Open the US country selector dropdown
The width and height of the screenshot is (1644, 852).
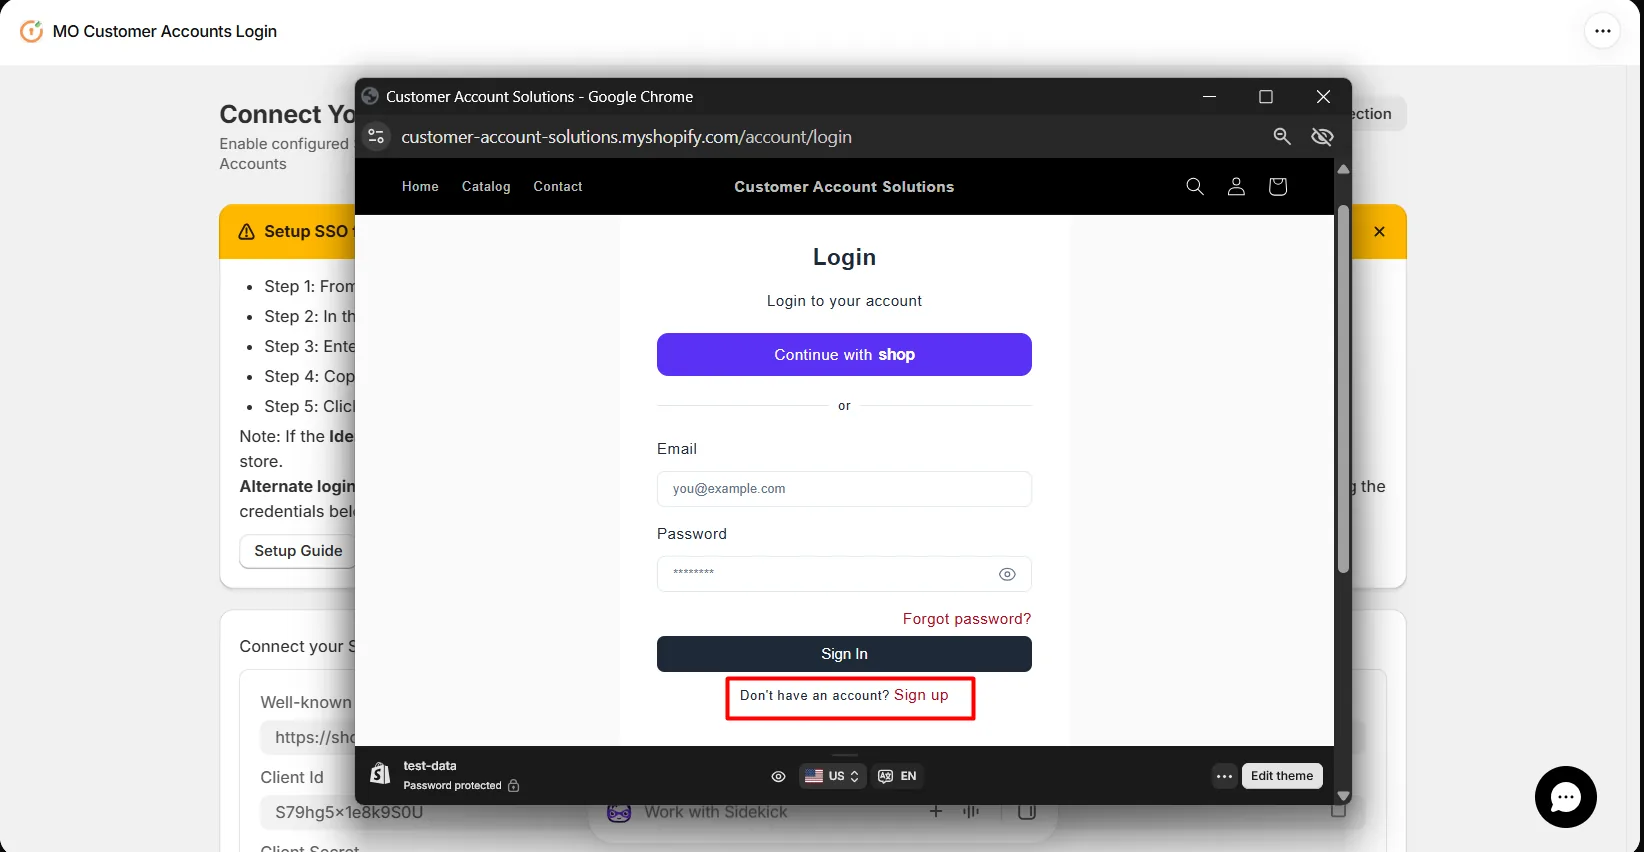coord(832,776)
